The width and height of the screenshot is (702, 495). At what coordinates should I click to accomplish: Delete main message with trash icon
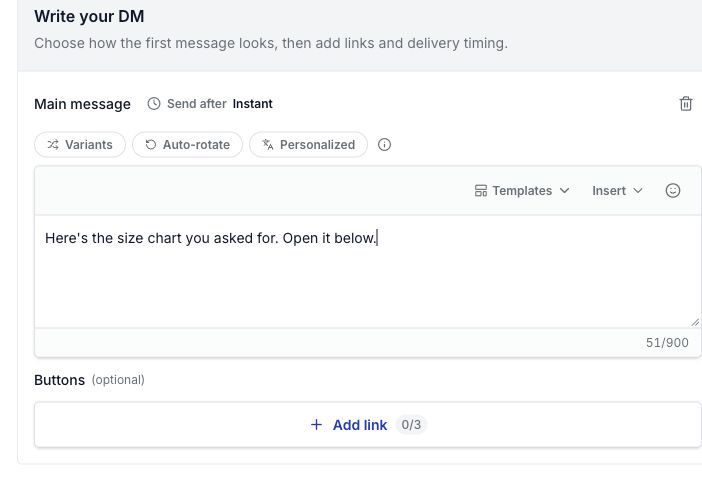(685, 104)
